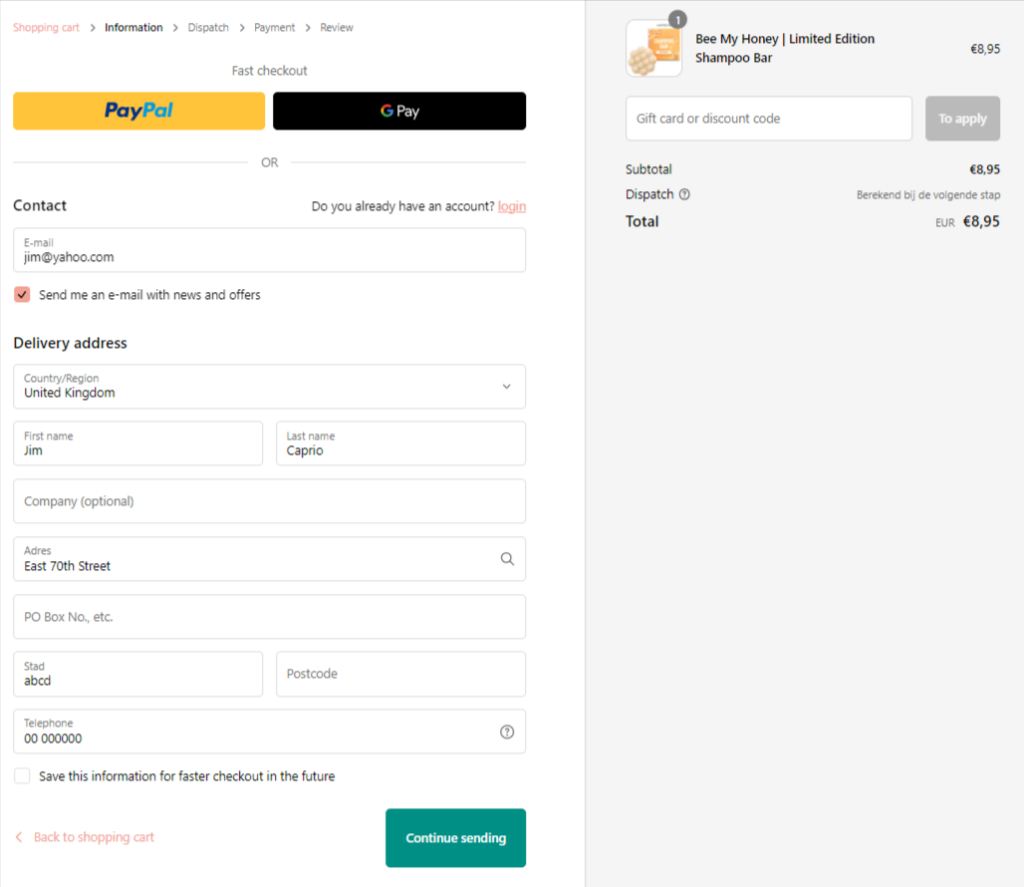Pay with the PayPal button

(139, 110)
